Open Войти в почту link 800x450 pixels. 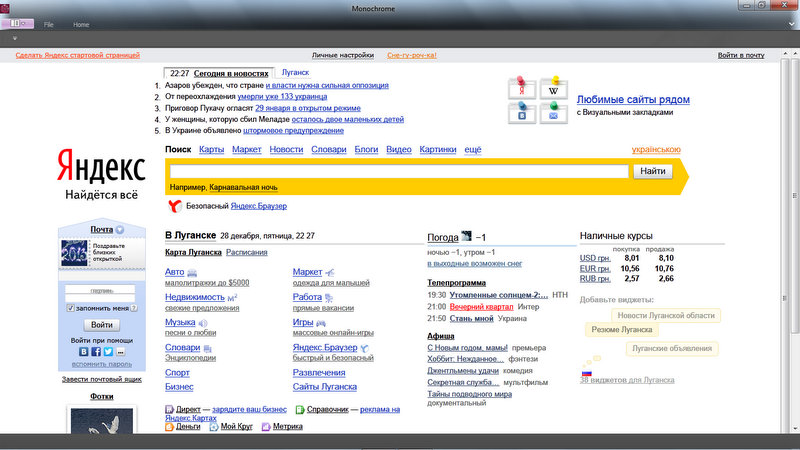click(741, 55)
